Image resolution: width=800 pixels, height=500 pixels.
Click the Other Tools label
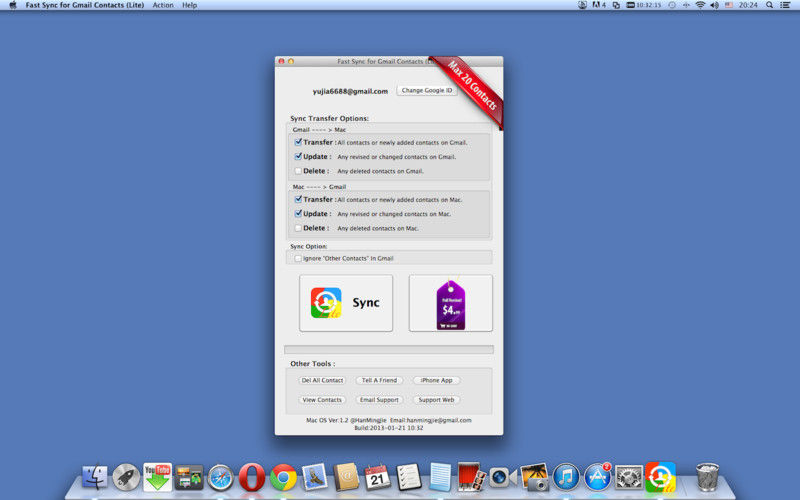coord(313,364)
